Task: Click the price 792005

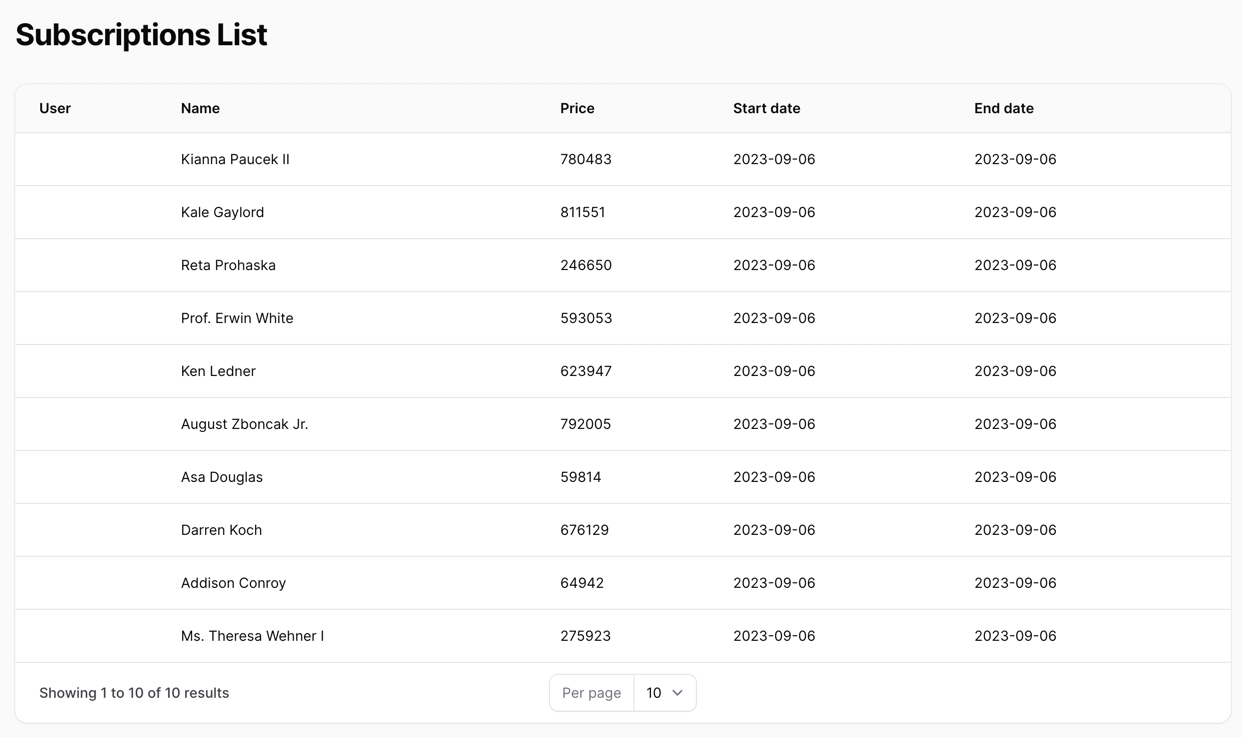Action: [586, 424]
